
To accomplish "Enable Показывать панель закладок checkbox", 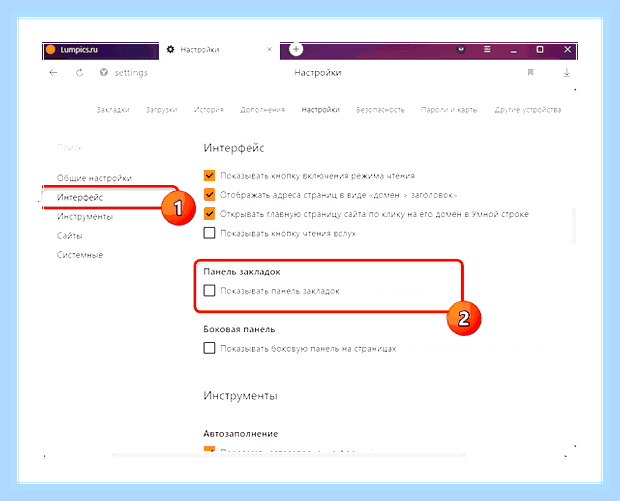I will coord(209,291).
